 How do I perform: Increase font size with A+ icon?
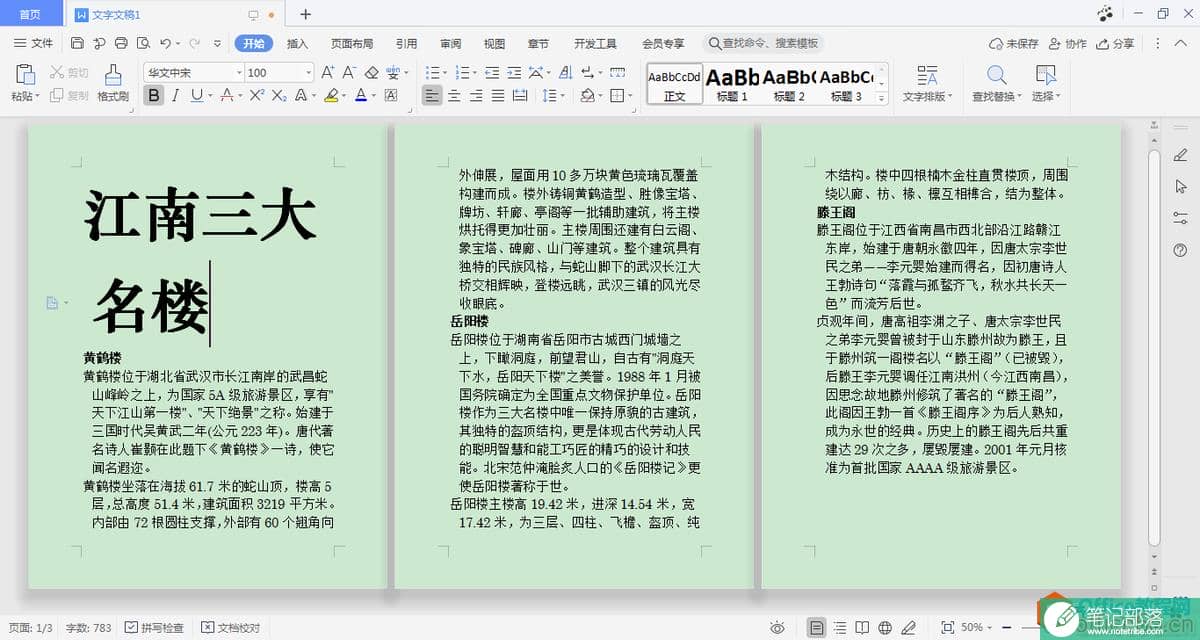tap(328, 73)
